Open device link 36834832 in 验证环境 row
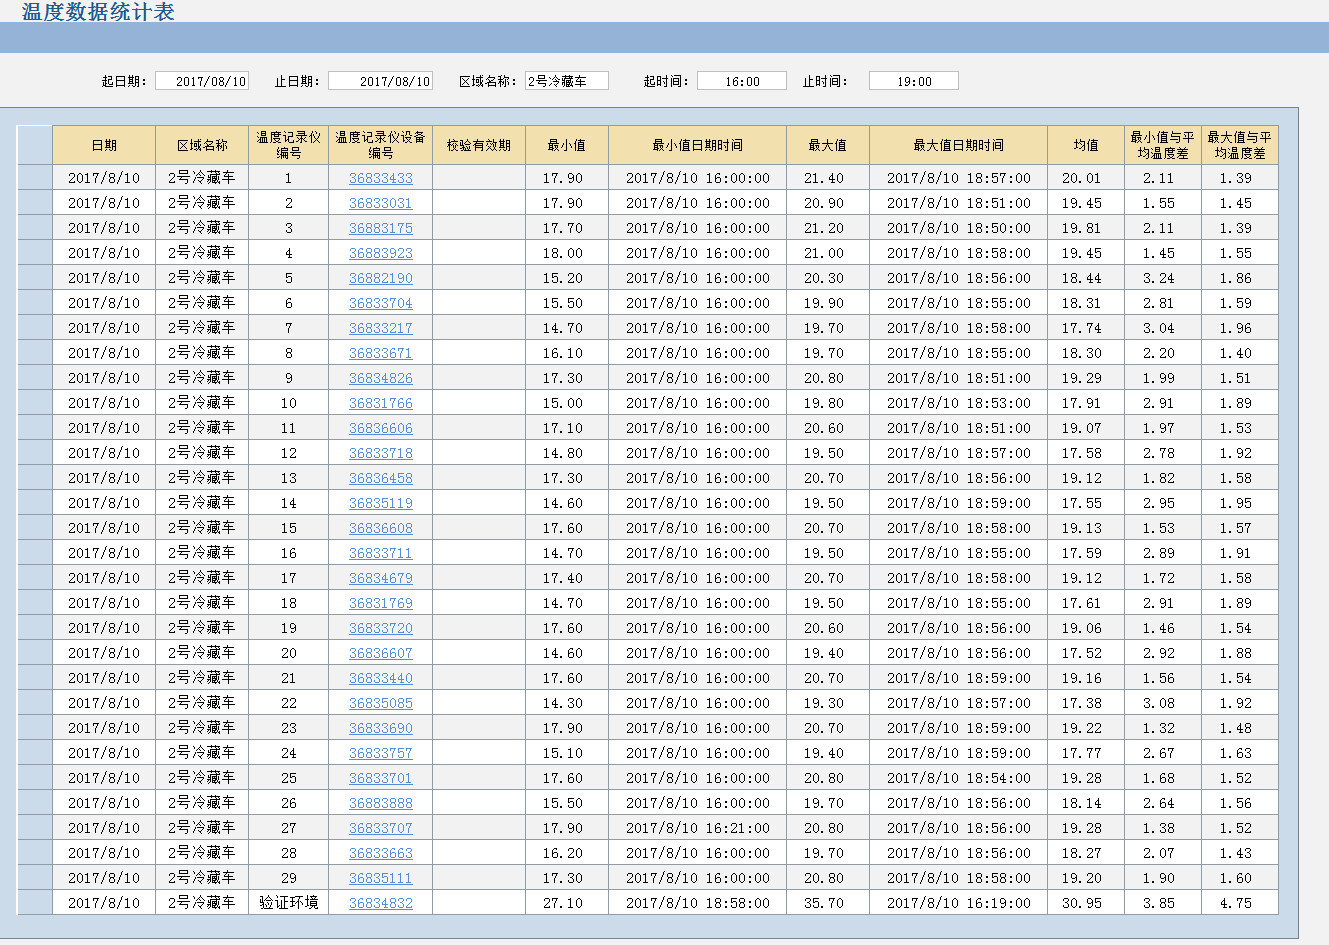 tap(380, 903)
